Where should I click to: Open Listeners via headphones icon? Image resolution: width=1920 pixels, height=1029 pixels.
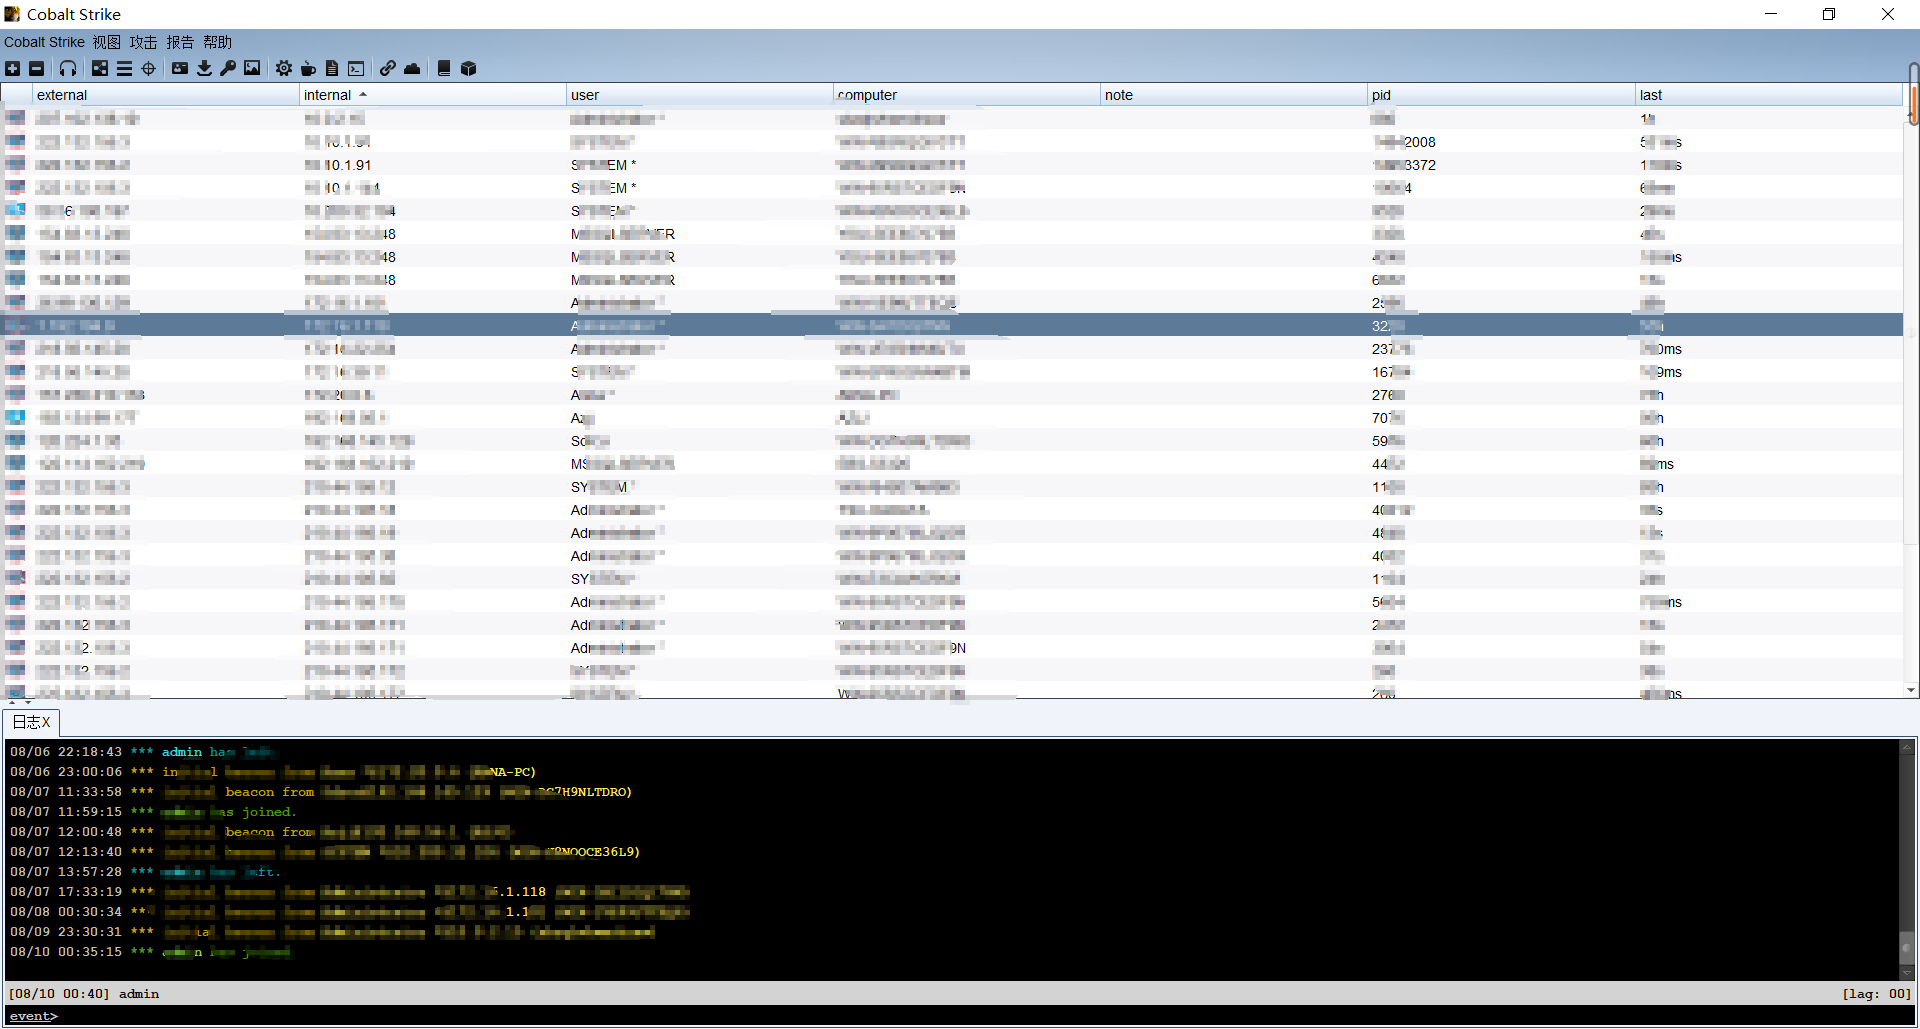[x=68, y=68]
